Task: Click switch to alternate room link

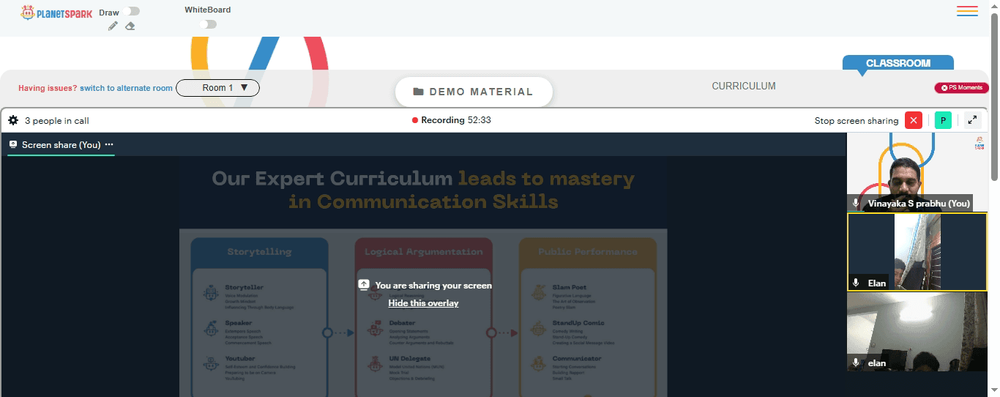Action: coord(126,88)
